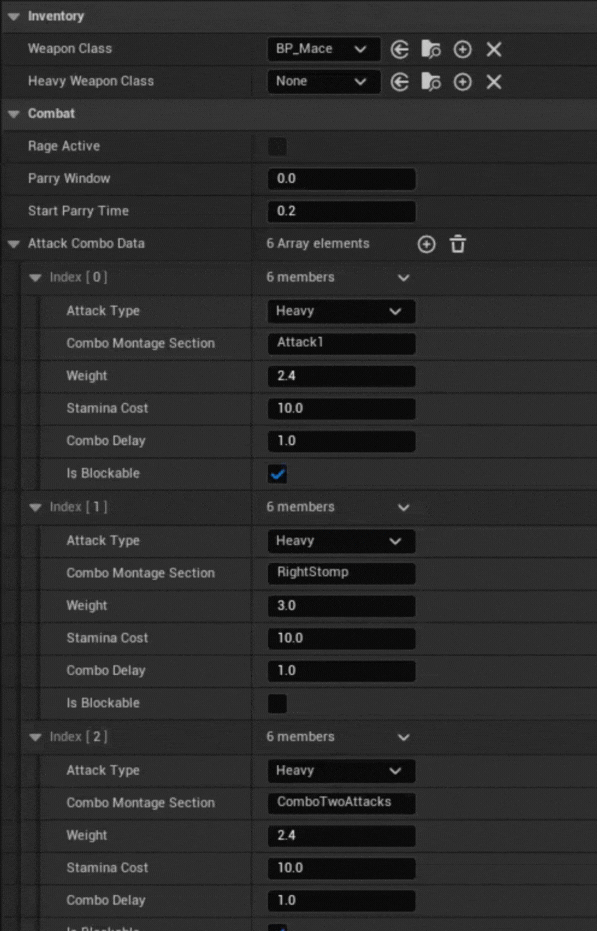The width and height of the screenshot is (597, 931).
Task: Browse to BP_Mace in Content Browser
Action: [x=430, y=49]
